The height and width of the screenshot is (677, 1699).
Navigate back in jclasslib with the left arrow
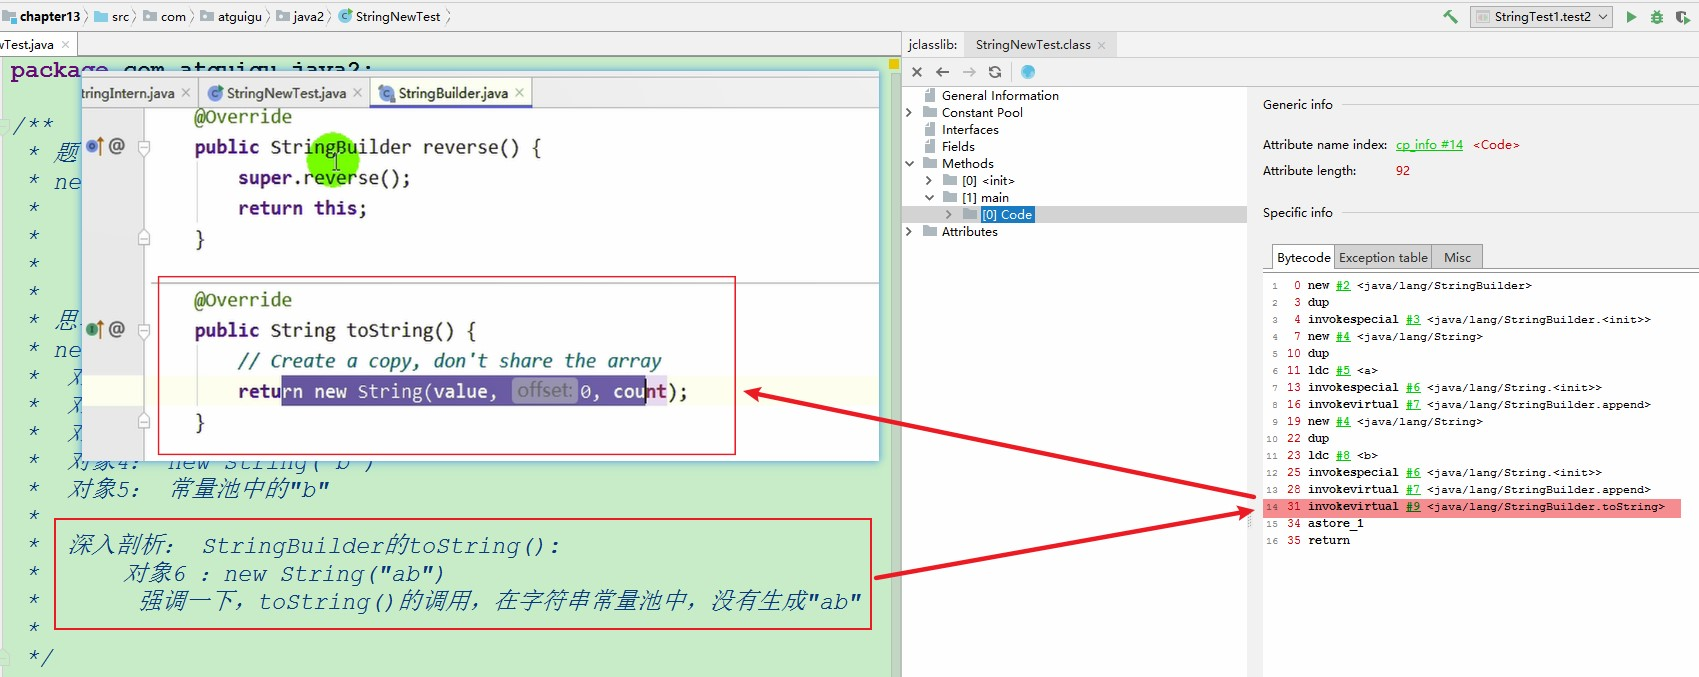(x=942, y=72)
